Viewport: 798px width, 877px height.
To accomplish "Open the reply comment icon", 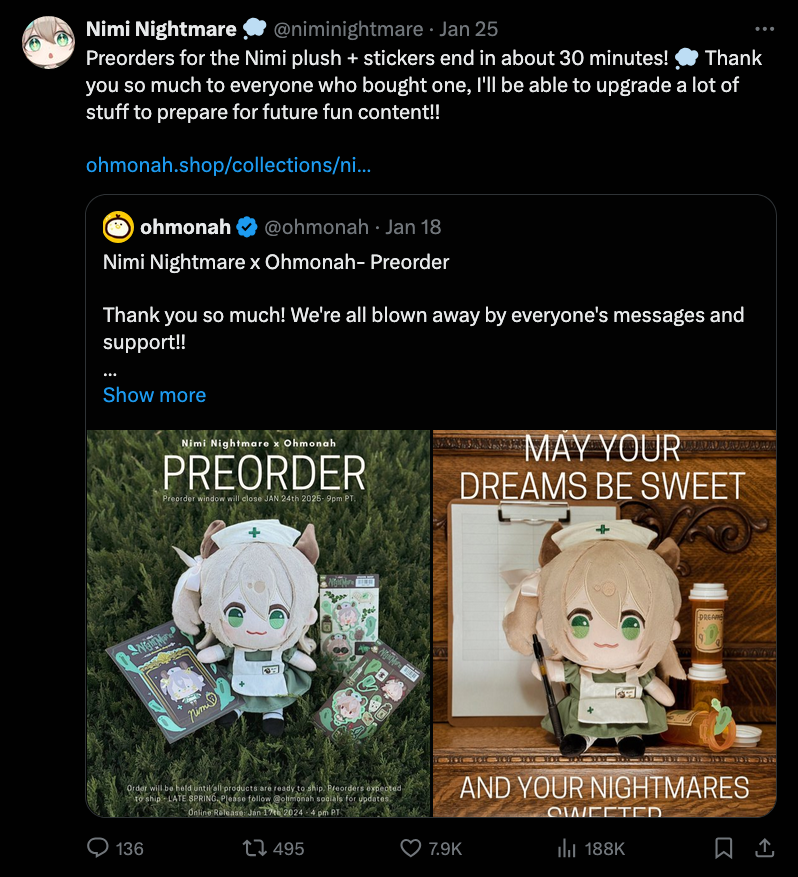I will point(98,848).
